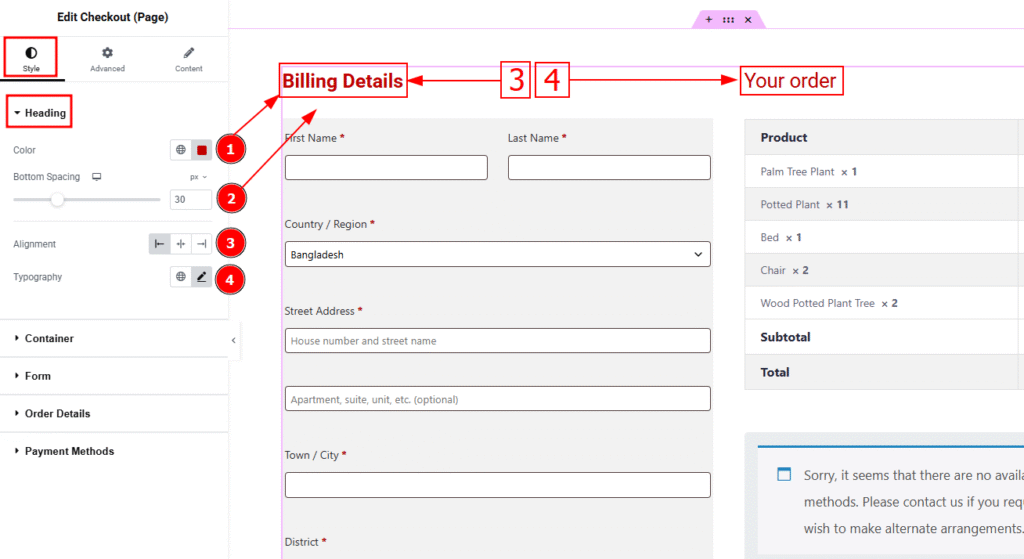Delete section using the X icon

pyautogui.click(x=748, y=19)
